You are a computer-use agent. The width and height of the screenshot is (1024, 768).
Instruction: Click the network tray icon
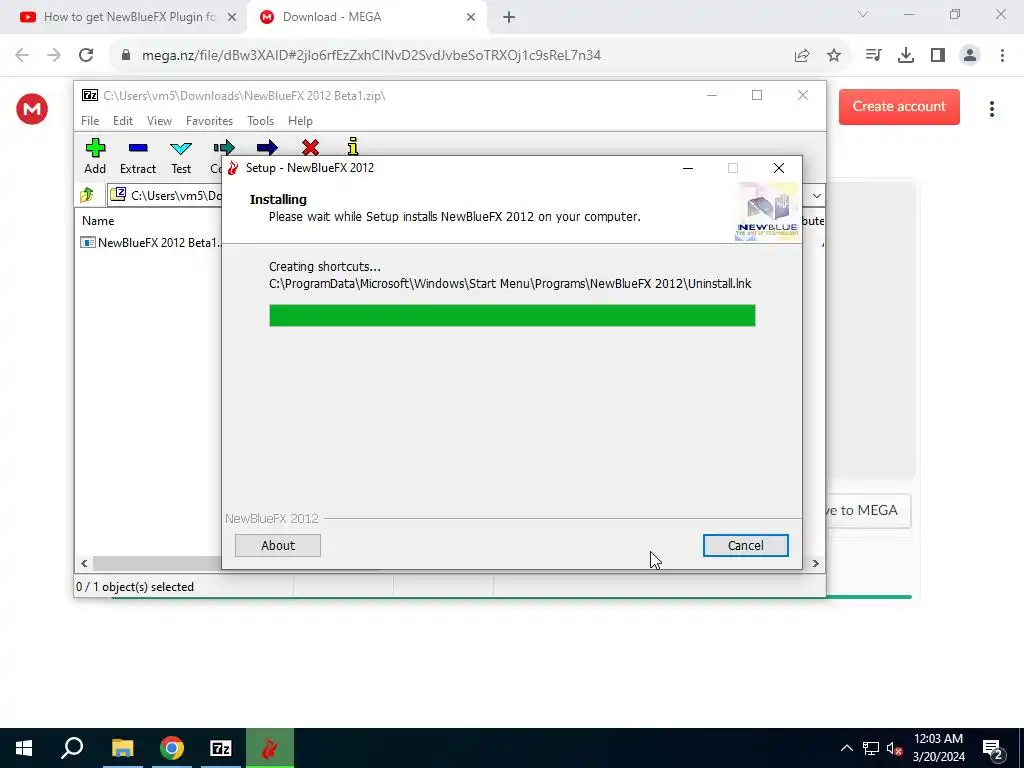click(x=871, y=748)
